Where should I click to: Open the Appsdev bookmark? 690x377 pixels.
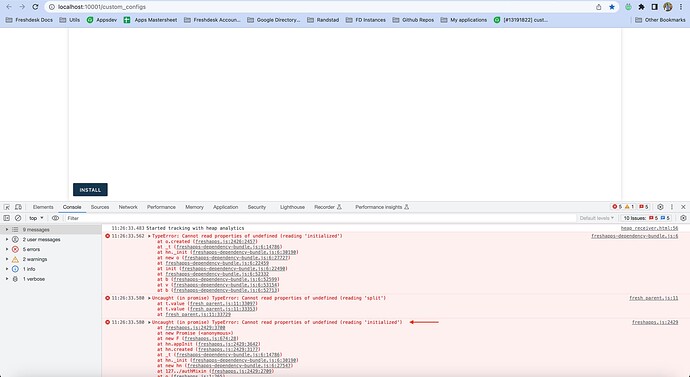pos(102,20)
